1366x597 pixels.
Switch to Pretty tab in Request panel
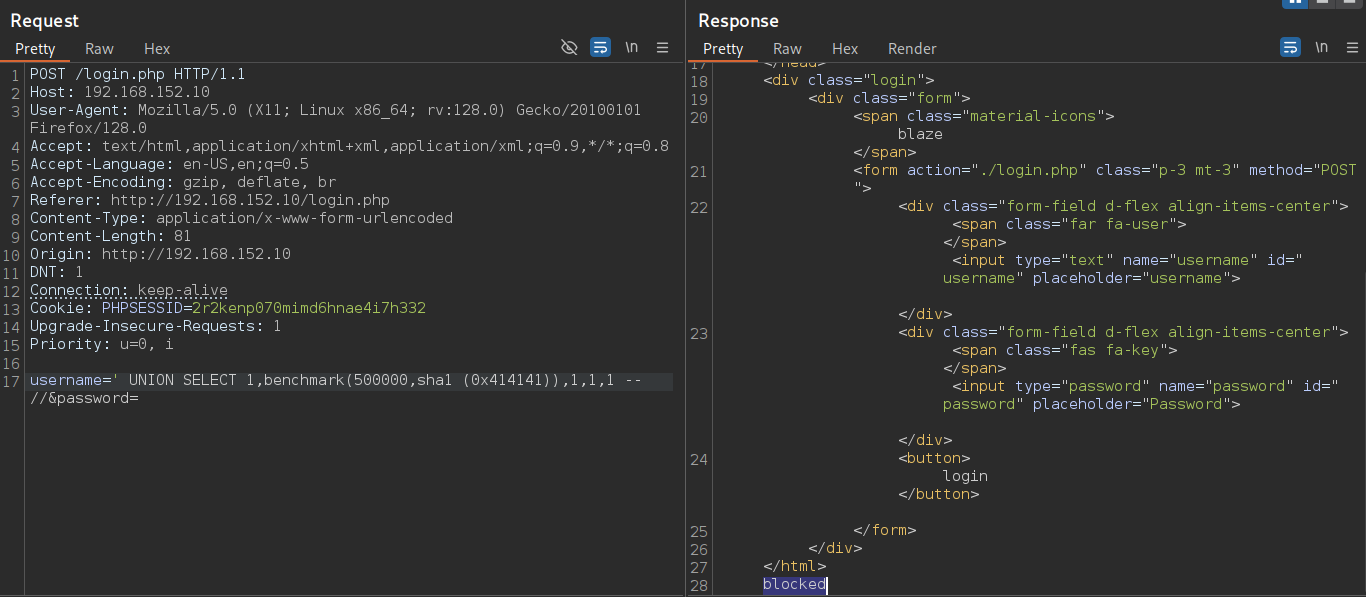(35, 48)
